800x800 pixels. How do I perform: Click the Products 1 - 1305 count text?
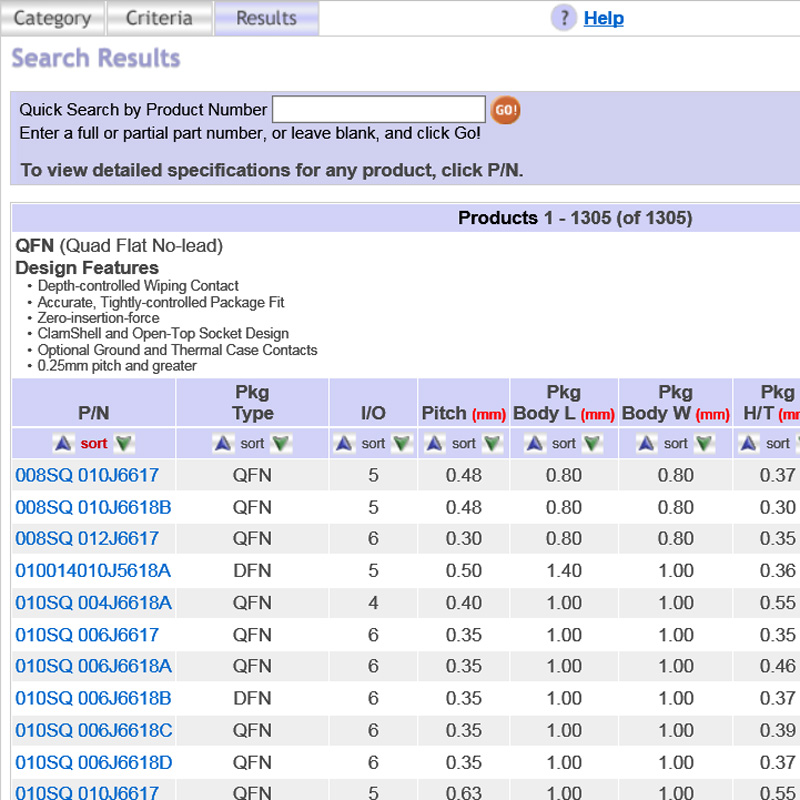[x=575, y=218]
